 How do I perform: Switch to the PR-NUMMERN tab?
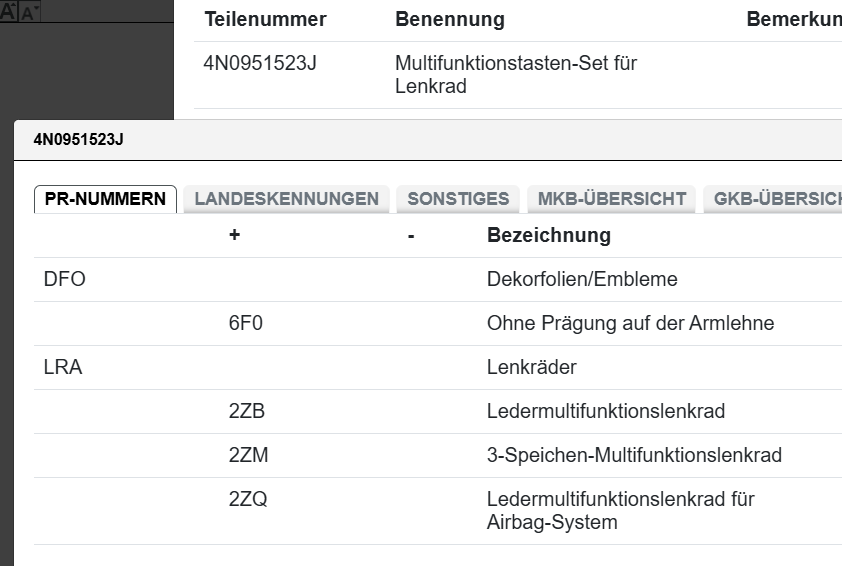(x=105, y=199)
